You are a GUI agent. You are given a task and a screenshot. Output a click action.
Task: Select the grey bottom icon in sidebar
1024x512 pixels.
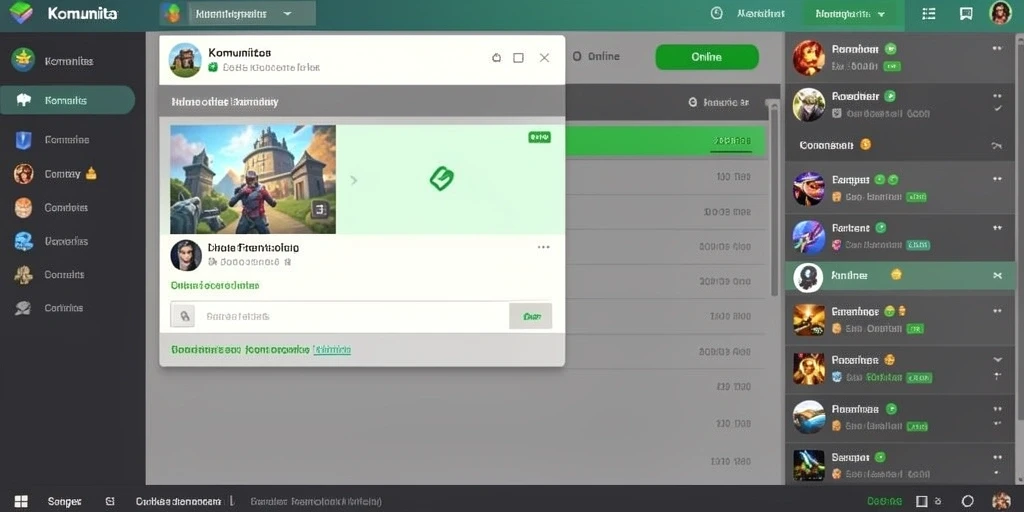[x=23, y=307]
